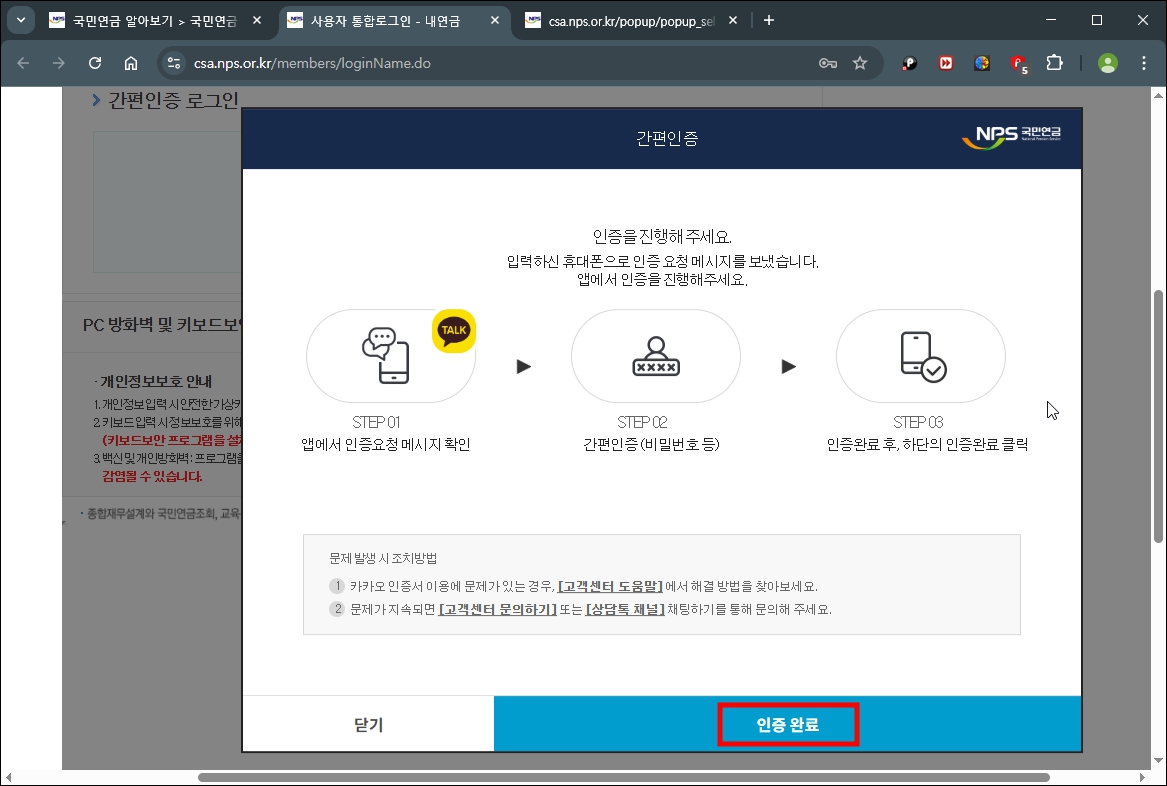Click the green profile avatar icon
1167x786 pixels.
[1107, 62]
